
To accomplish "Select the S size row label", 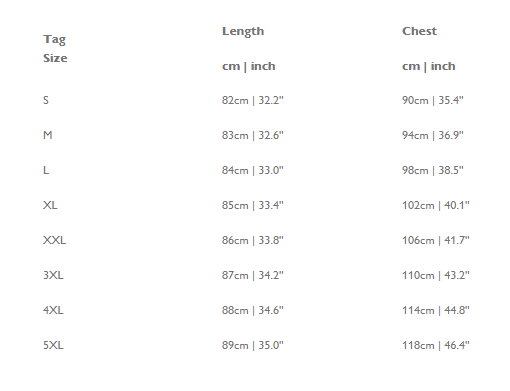I will (46, 100).
